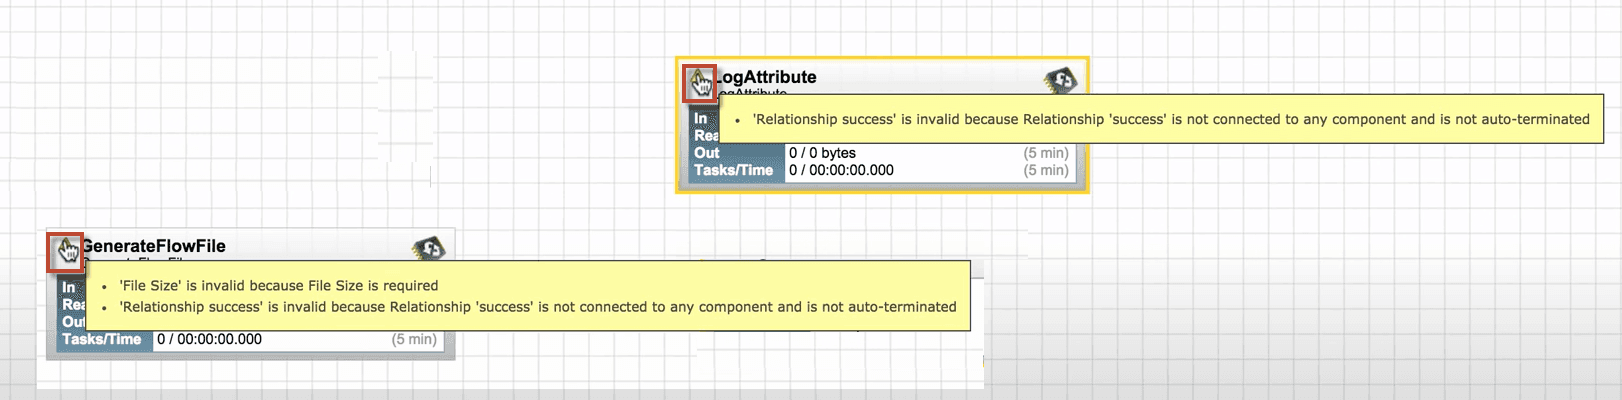Click the processor chip icon on LogAttribute

[x=1060, y=80]
